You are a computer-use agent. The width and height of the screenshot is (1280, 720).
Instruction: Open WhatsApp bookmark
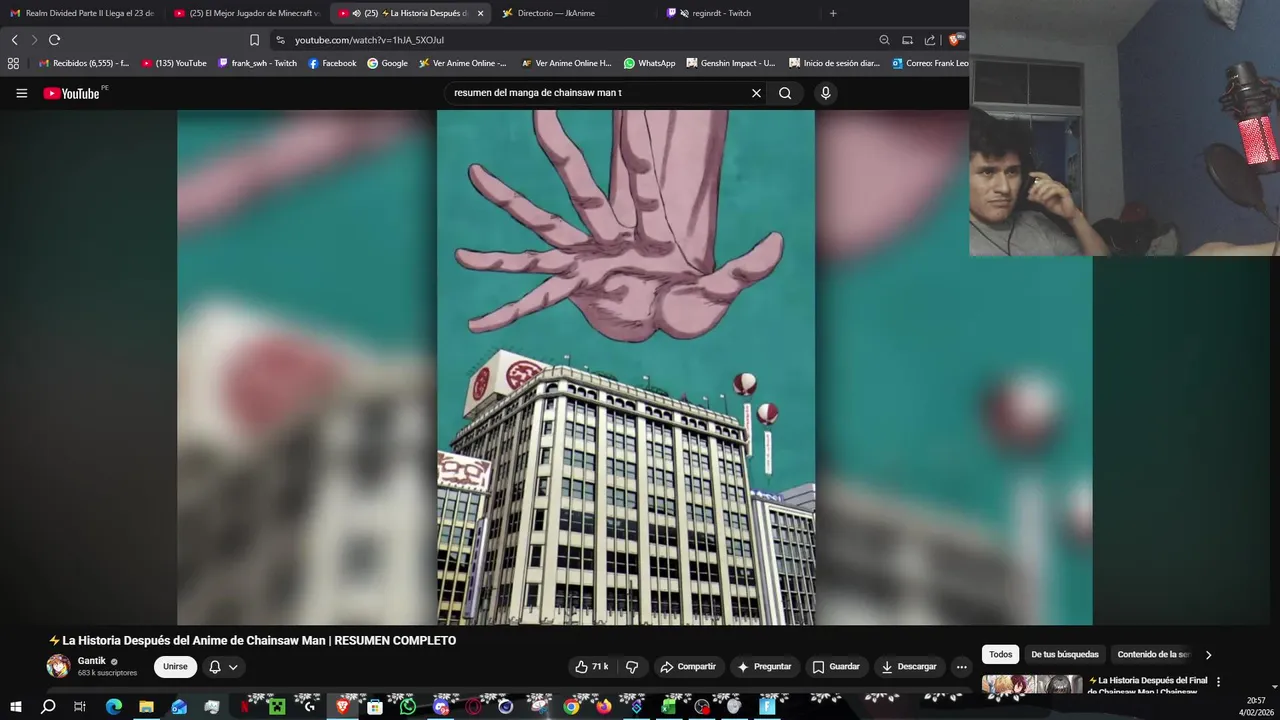click(x=649, y=63)
